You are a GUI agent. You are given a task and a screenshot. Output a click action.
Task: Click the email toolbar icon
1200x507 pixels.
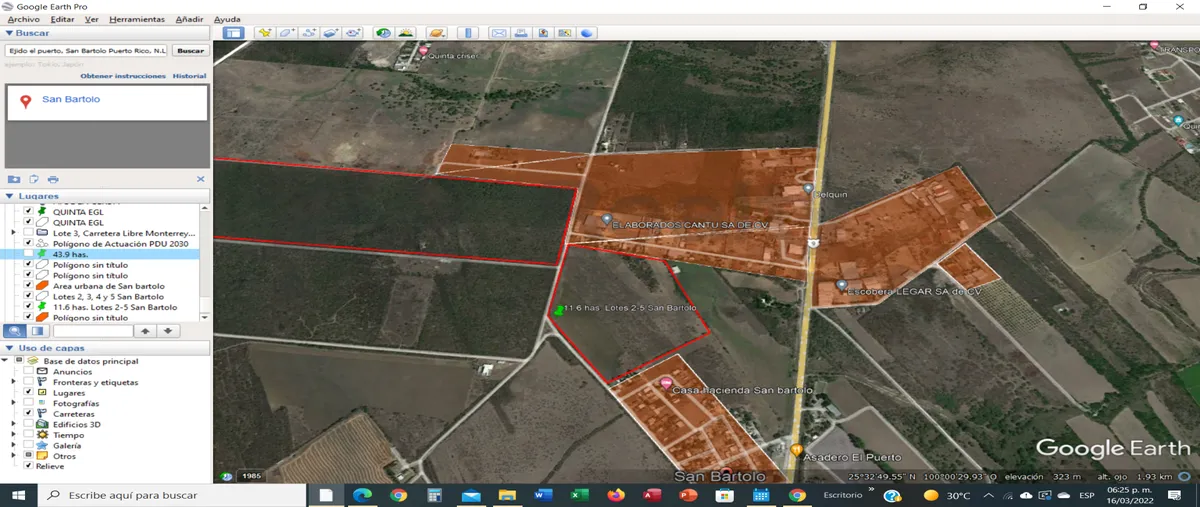tap(498, 33)
